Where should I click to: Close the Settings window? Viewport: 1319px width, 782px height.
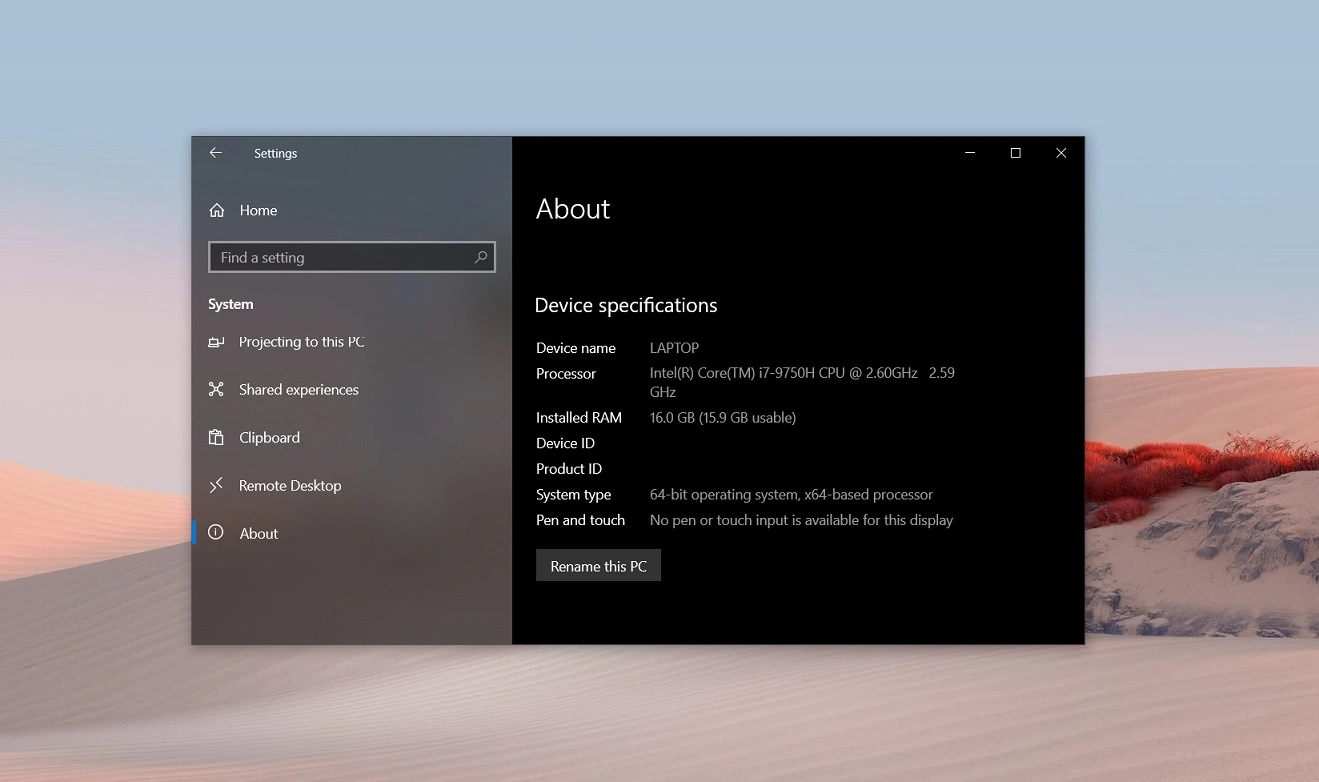1061,153
